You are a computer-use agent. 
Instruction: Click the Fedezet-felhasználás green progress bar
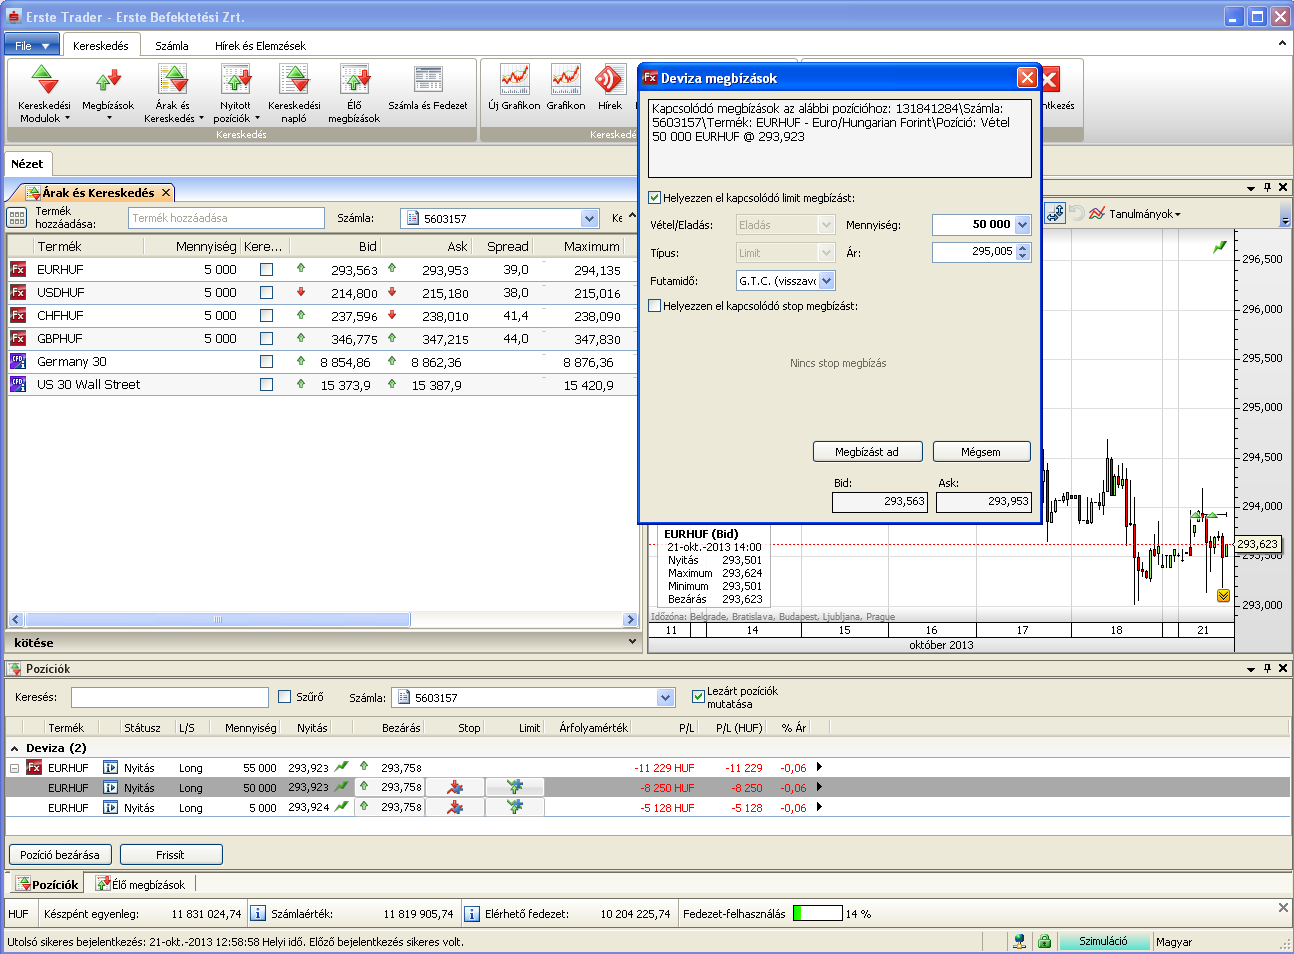click(818, 913)
